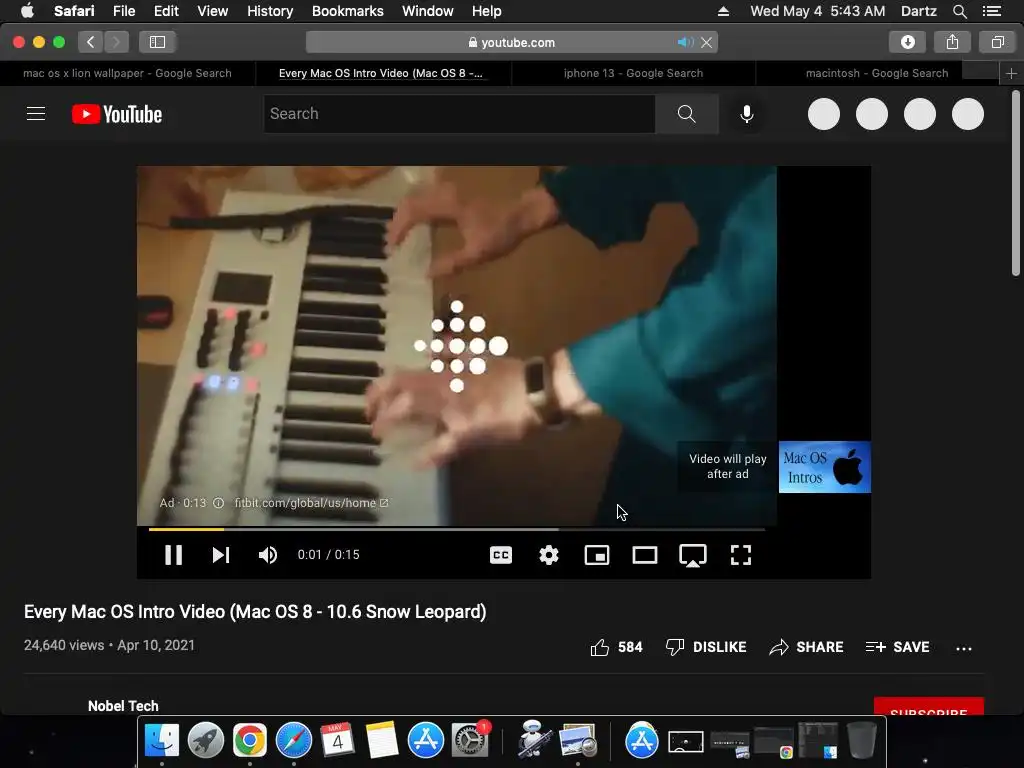
Task: Seek on the video progress bar
Action: click(456, 529)
